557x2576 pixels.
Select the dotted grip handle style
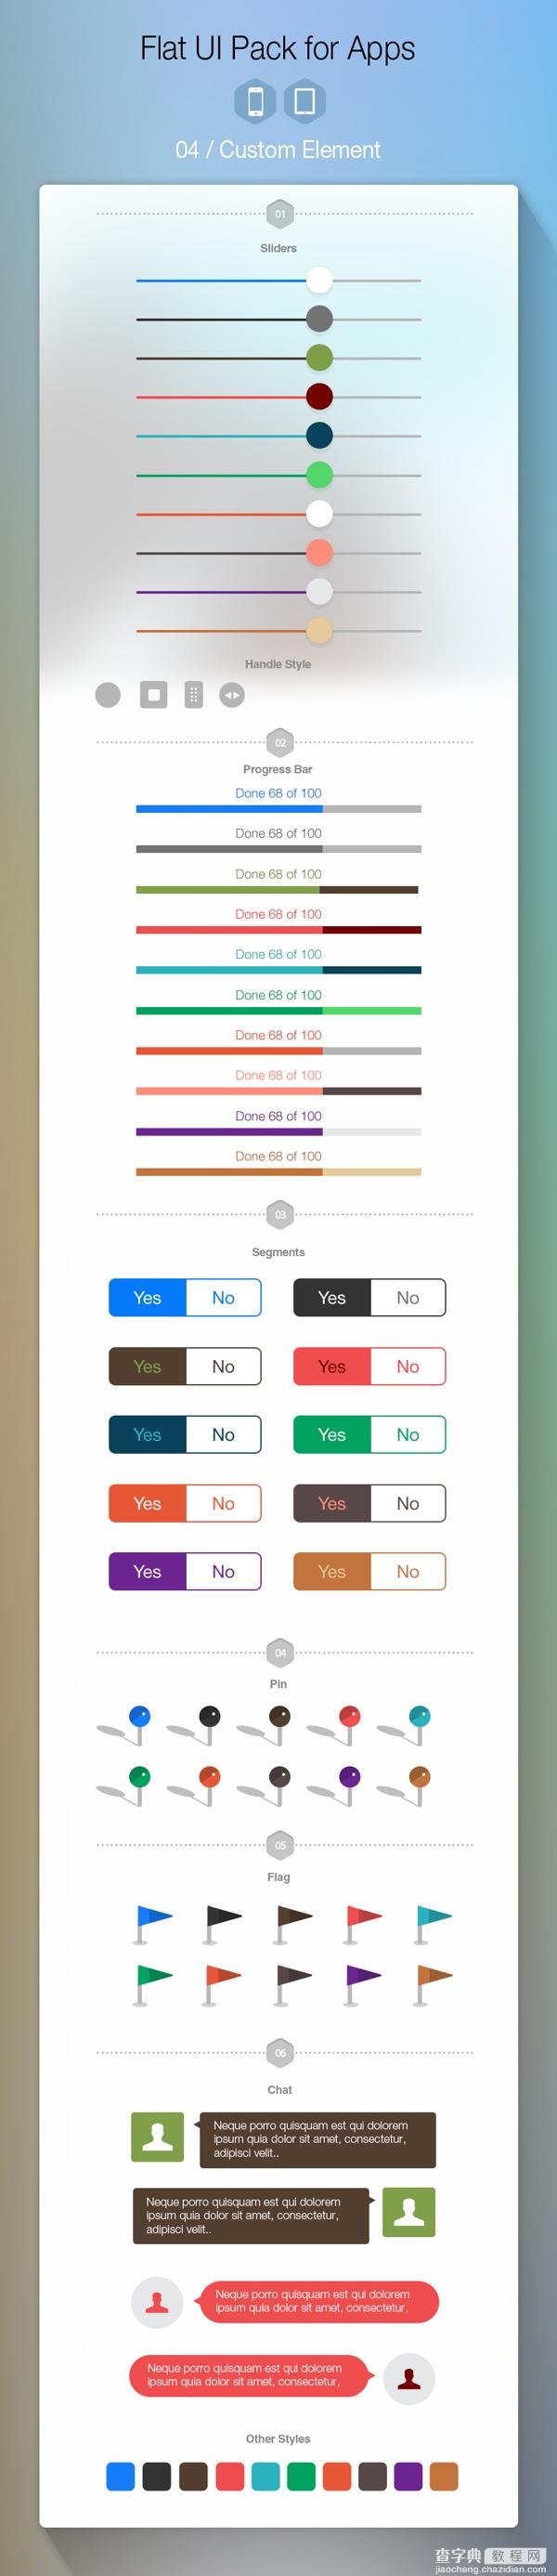pos(194,694)
